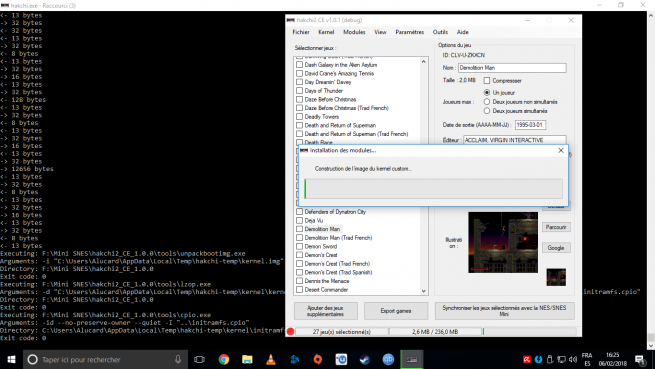
Task: Open the Task View icon
Action: coord(200,359)
